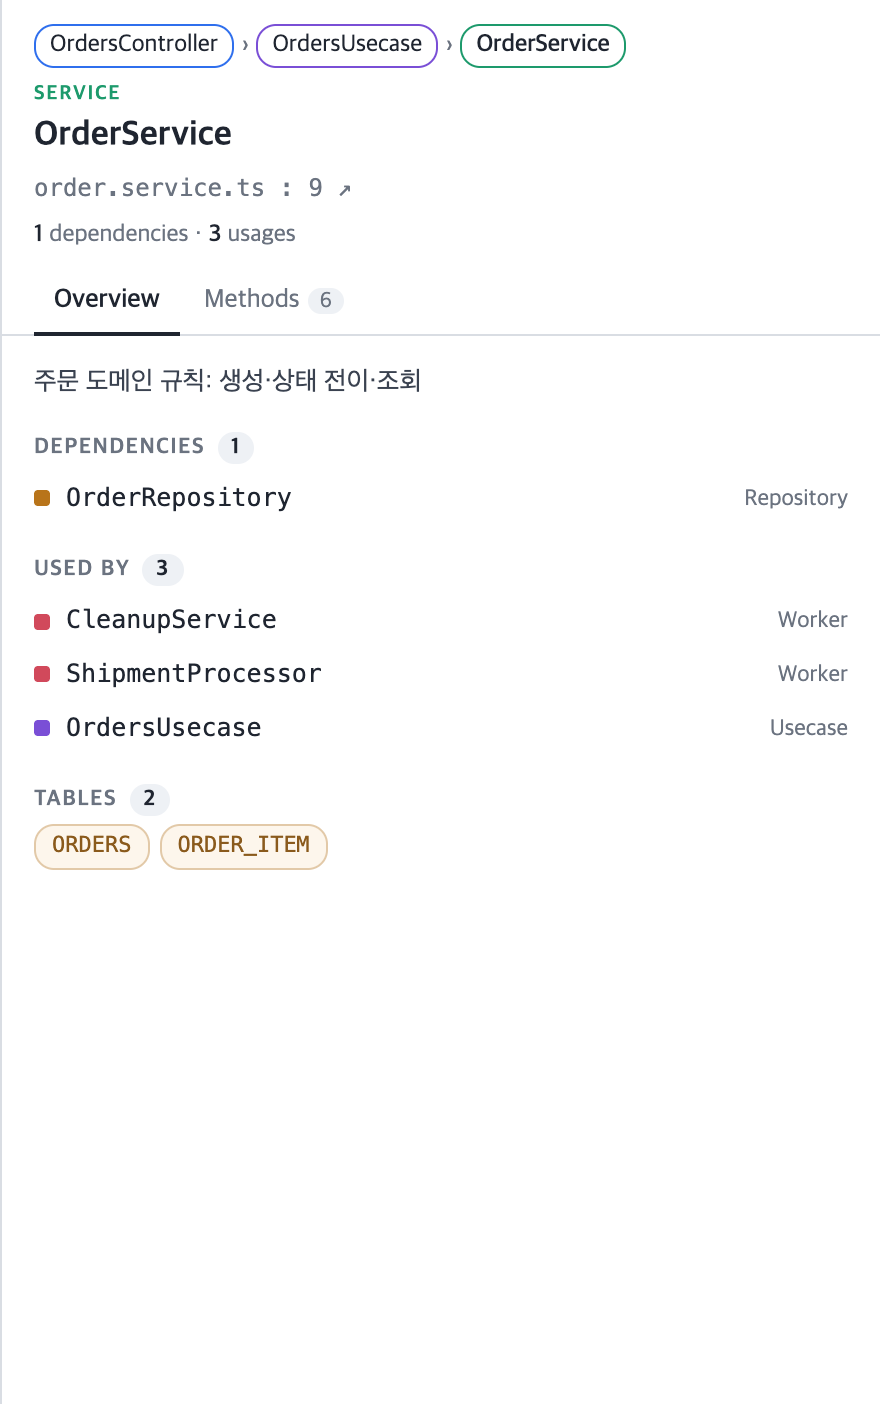Image resolution: width=880 pixels, height=1404 pixels.
Task: Click Worker label beside ShipmentProcessor
Action: tap(813, 674)
